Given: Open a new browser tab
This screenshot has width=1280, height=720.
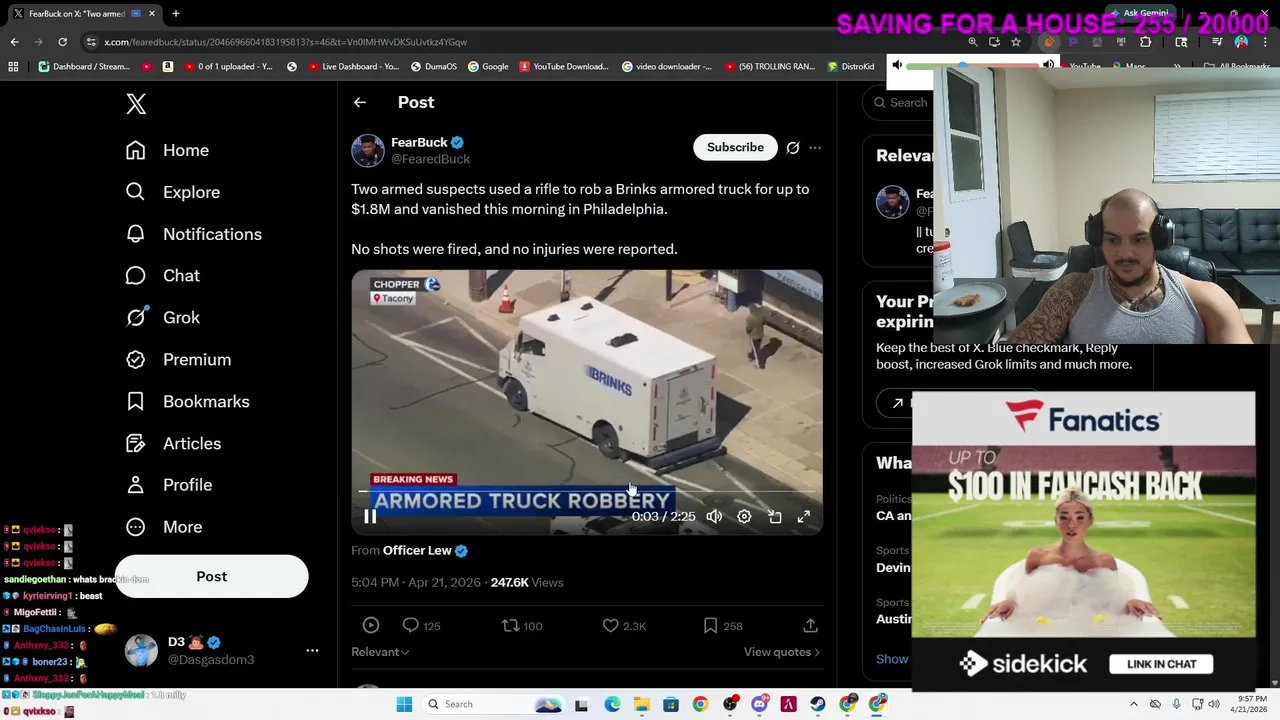Looking at the screenshot, I should click(x=175, y=14).
